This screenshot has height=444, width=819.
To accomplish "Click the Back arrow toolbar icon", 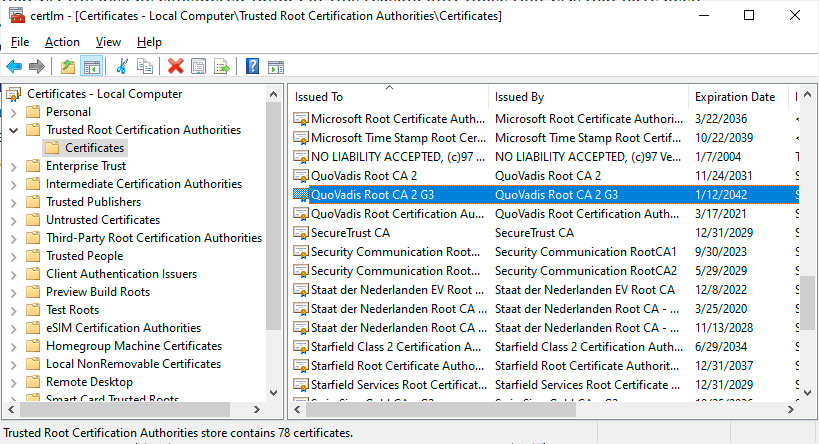I will (14, 66).
